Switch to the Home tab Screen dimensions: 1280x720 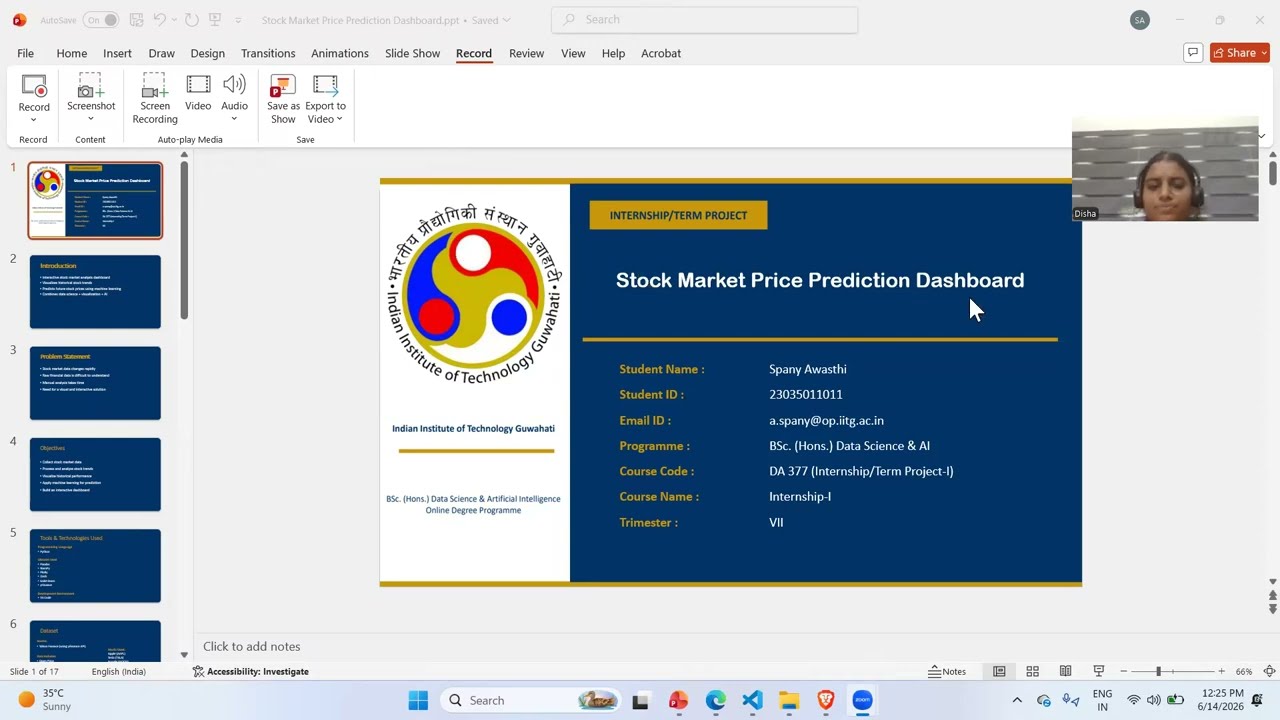coord(72,53)
